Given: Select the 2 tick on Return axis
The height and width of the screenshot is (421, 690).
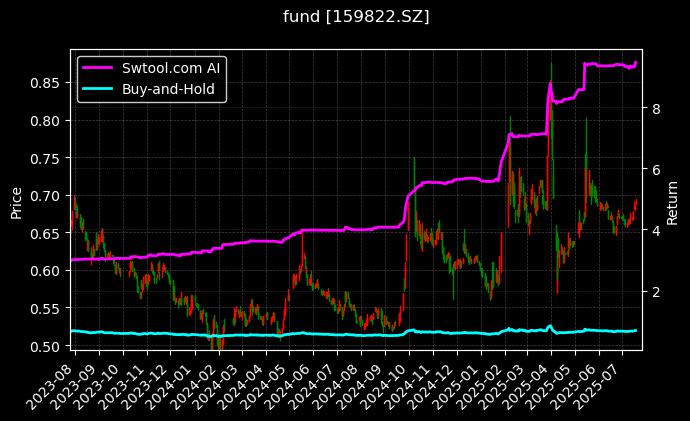Looking at the screenshot, I should (x=654, y=292).
